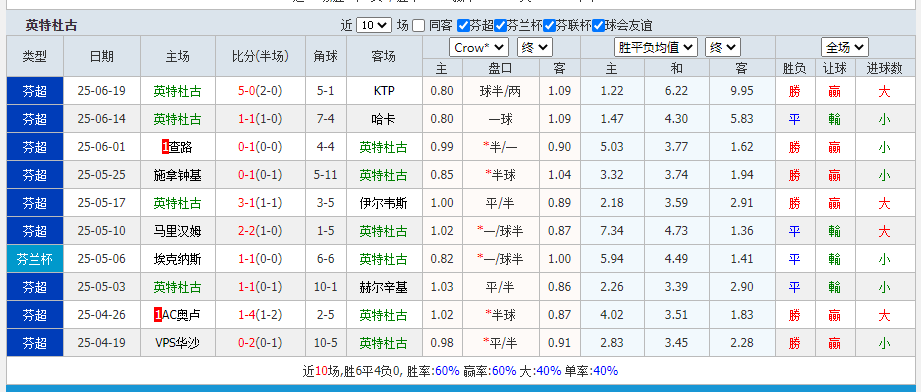Uncheck the 芬超 league checkbox

point(463,26)
